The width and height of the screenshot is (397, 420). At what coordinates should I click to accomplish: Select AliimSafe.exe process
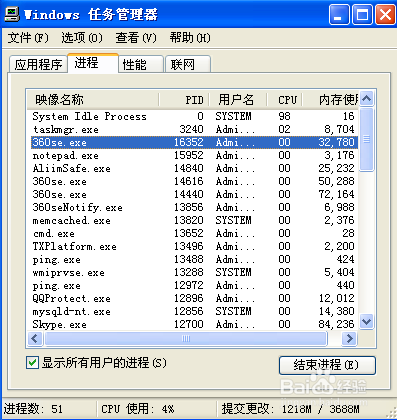click(x=193, y=168)
